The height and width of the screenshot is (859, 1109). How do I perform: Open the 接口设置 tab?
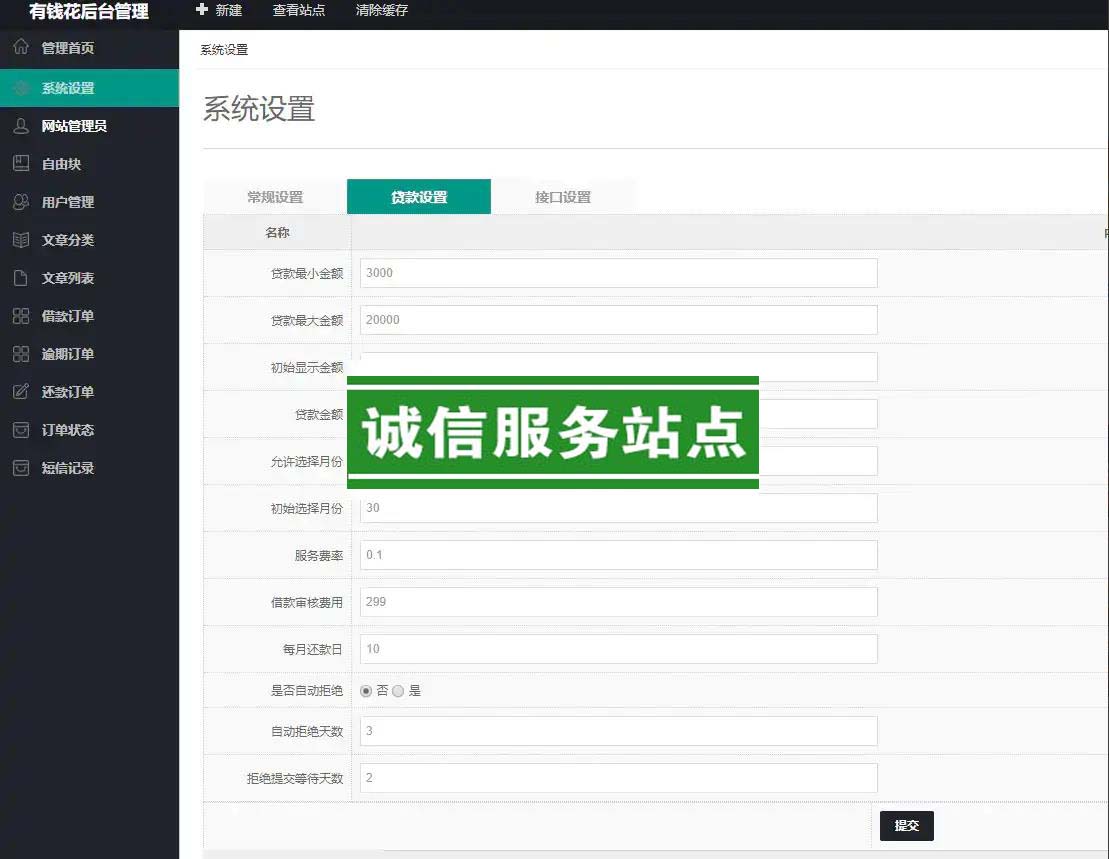(x=563, y=197)
